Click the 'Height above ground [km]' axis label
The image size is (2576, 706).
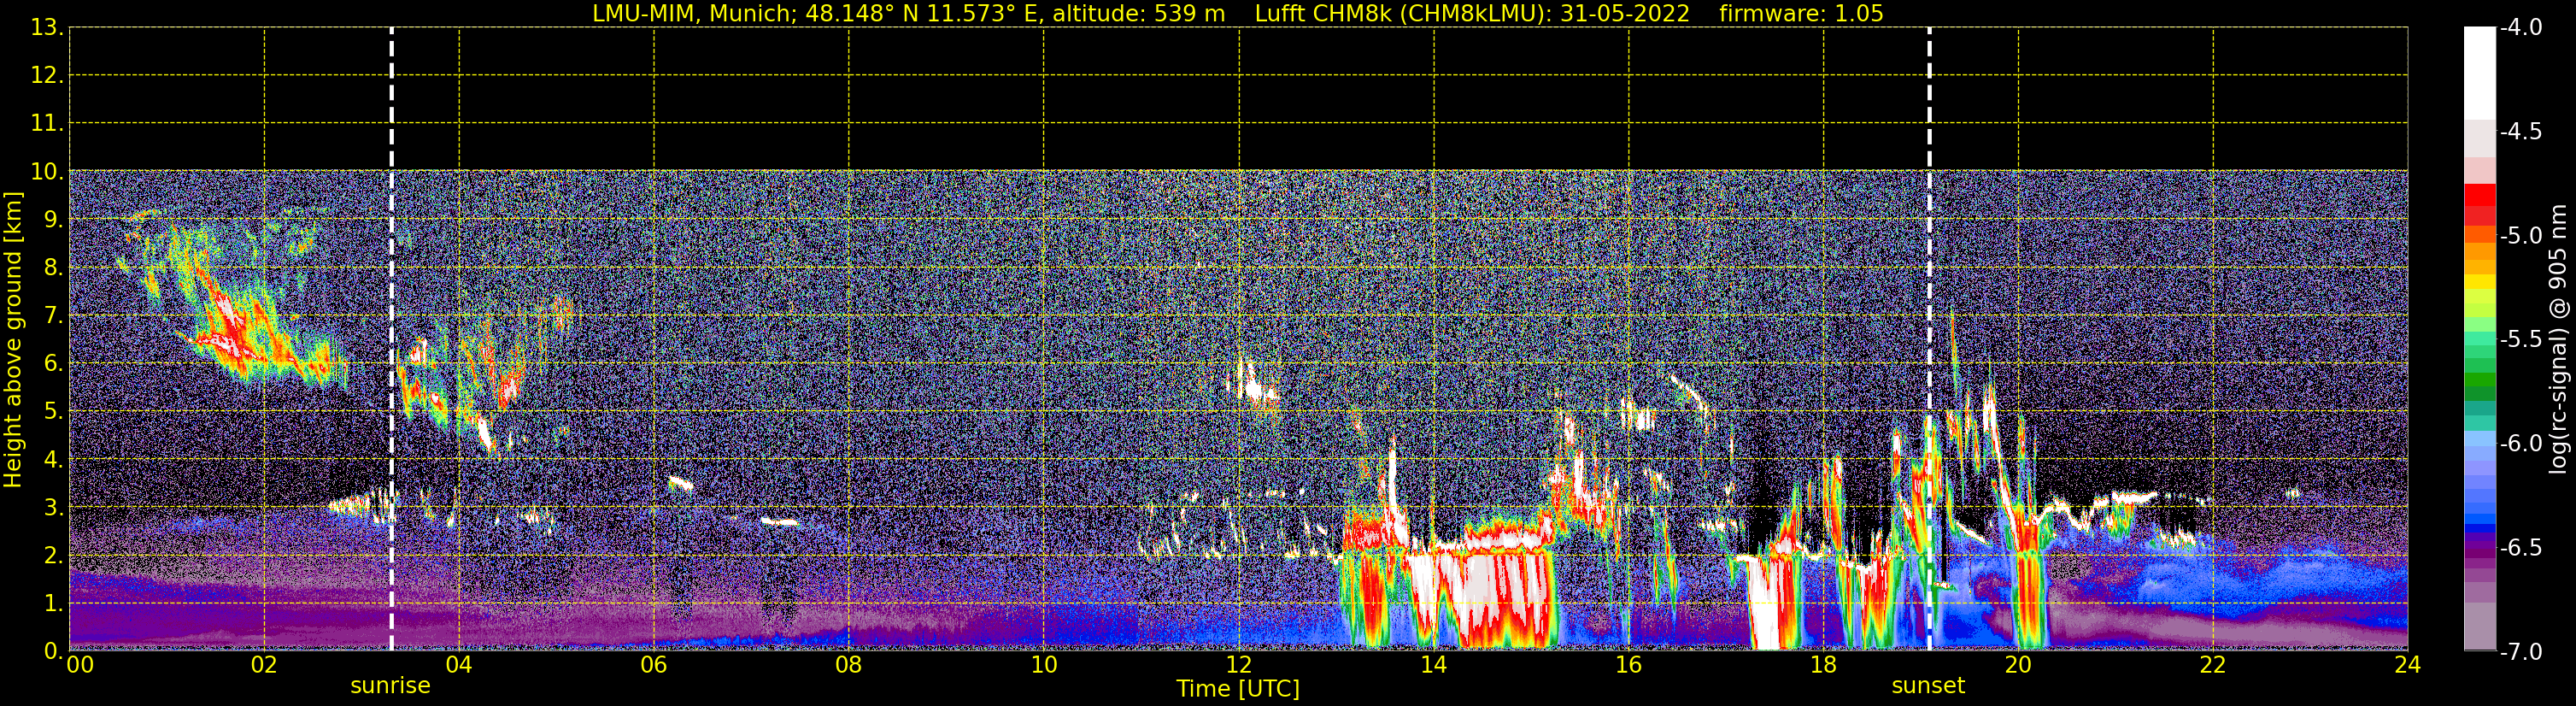click(13, 340)
